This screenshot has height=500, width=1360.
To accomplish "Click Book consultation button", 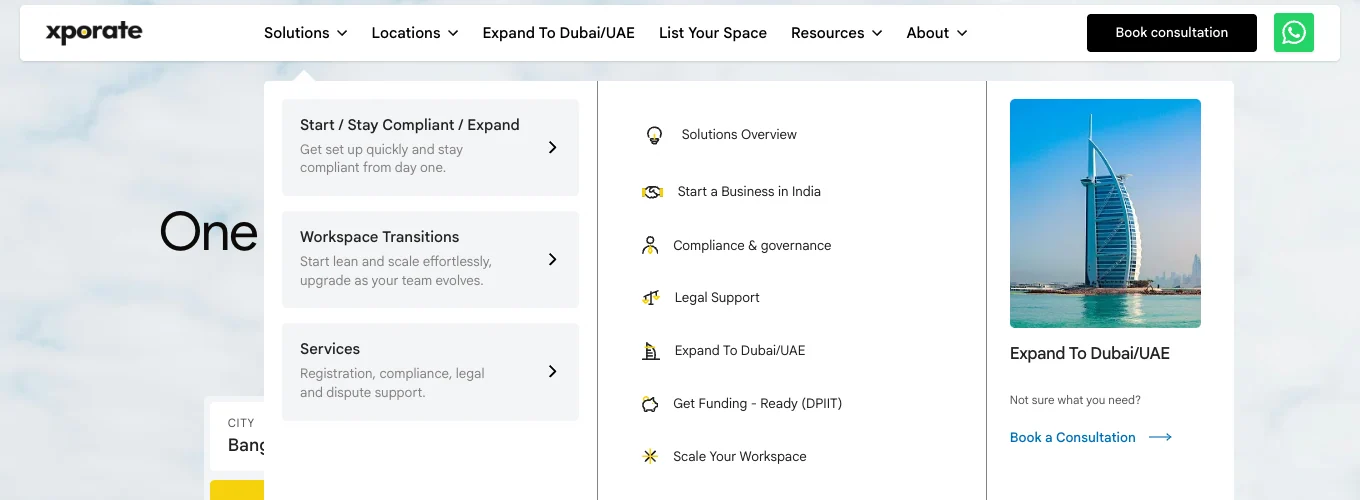I will coord(1172,33).
